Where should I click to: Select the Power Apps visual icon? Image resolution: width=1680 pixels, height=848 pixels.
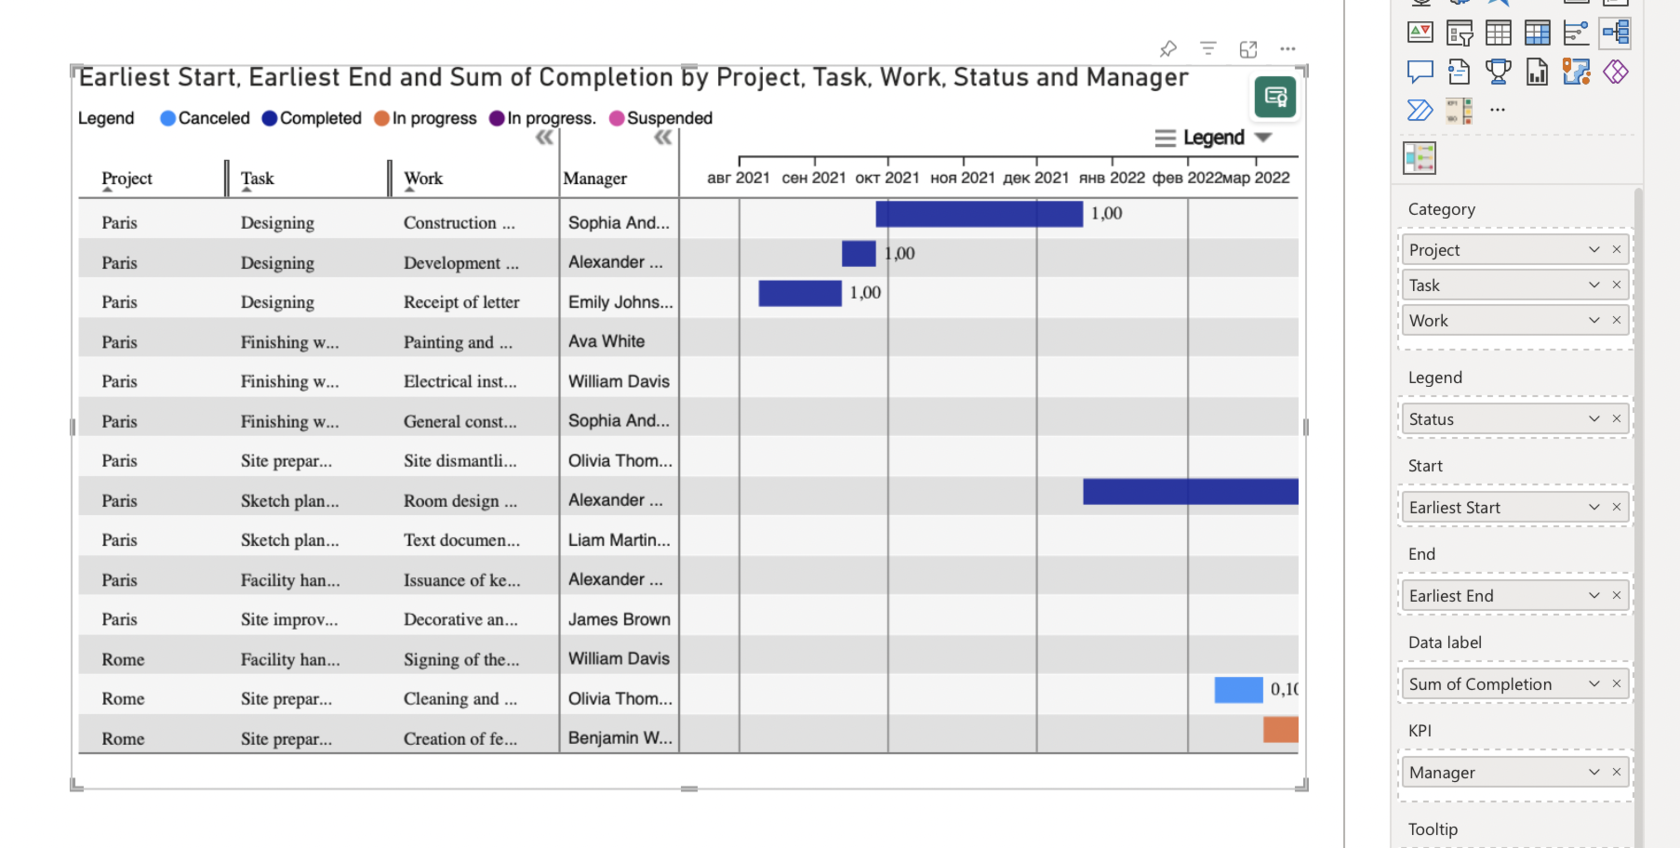[x=1616, y=72]
